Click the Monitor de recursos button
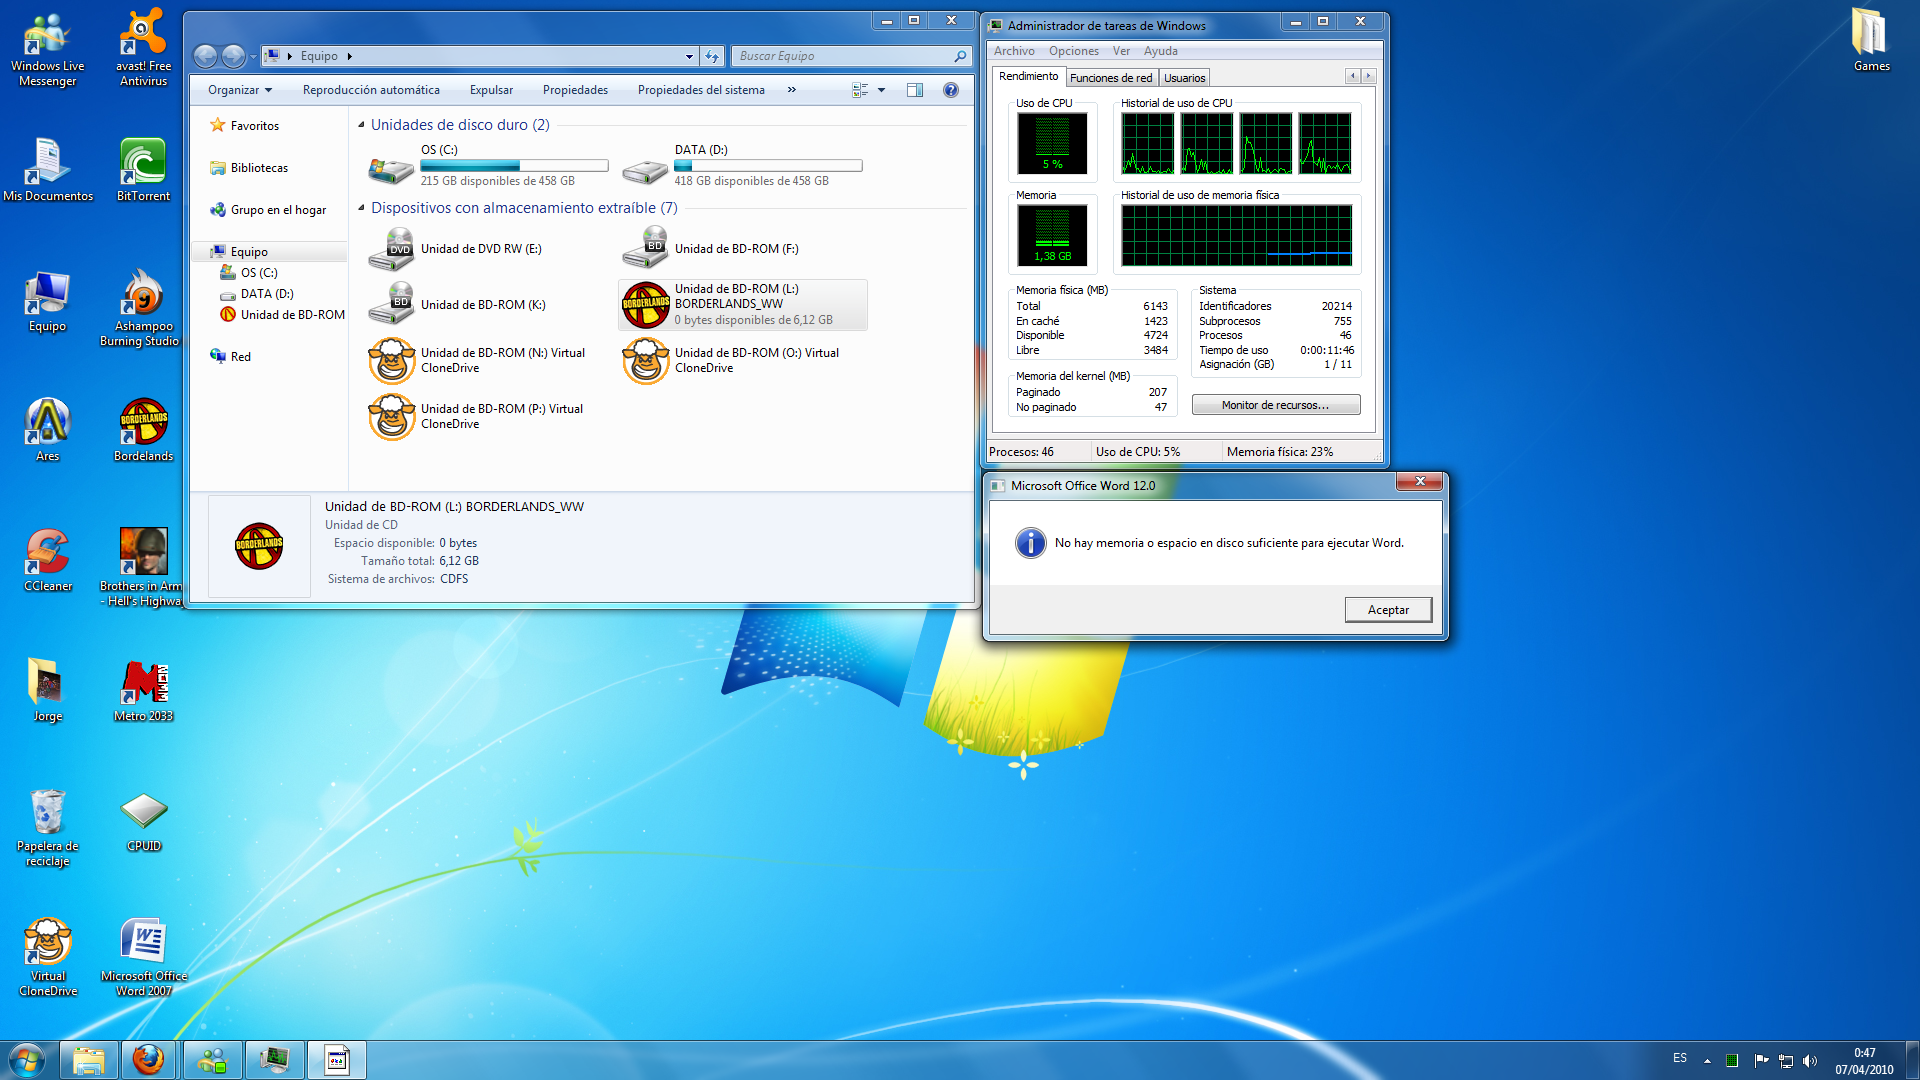The image size is (1920, 1080). point(1275,405)
